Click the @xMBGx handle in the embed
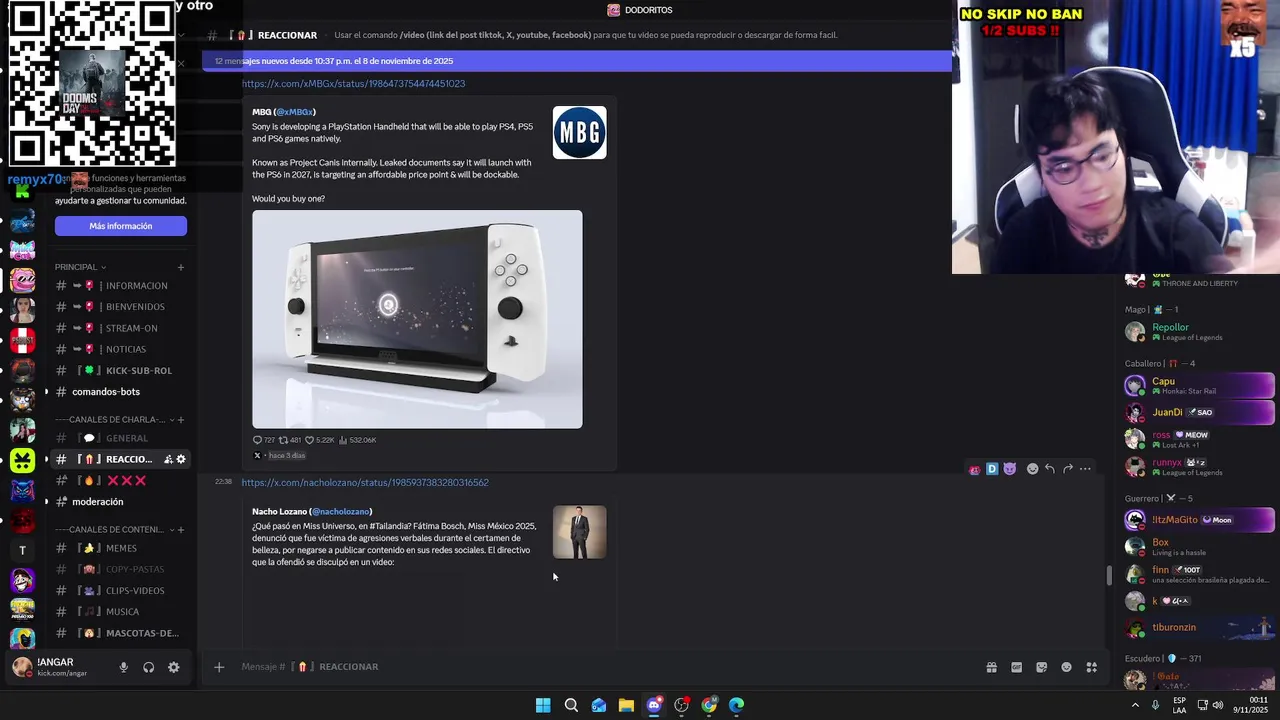Viewport: 1280px width, 720px height. 295,112
